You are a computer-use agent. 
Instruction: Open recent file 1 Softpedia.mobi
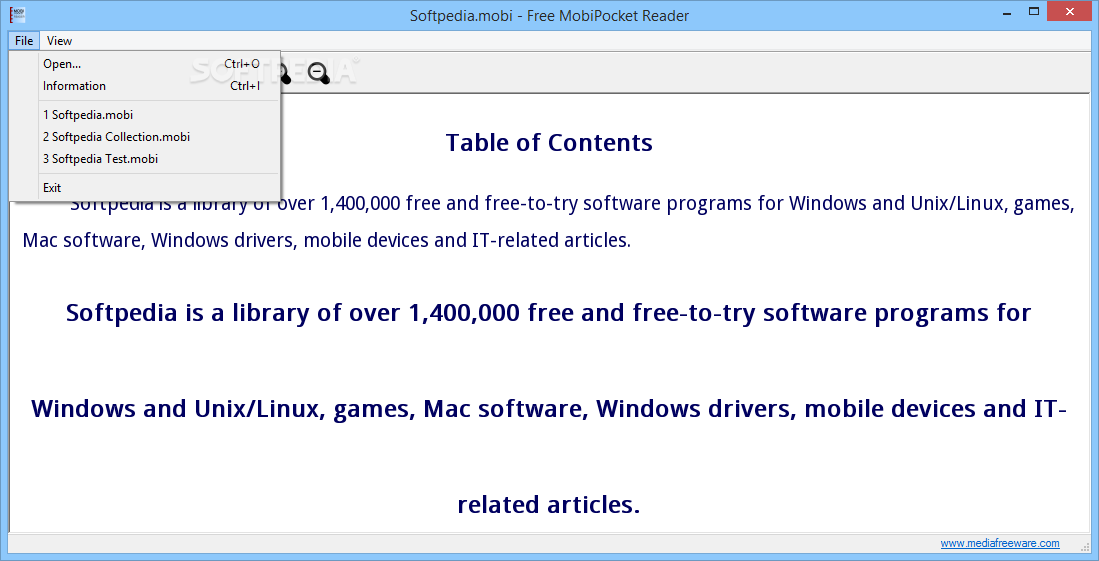pyautogui.click(x=145, y=114)
